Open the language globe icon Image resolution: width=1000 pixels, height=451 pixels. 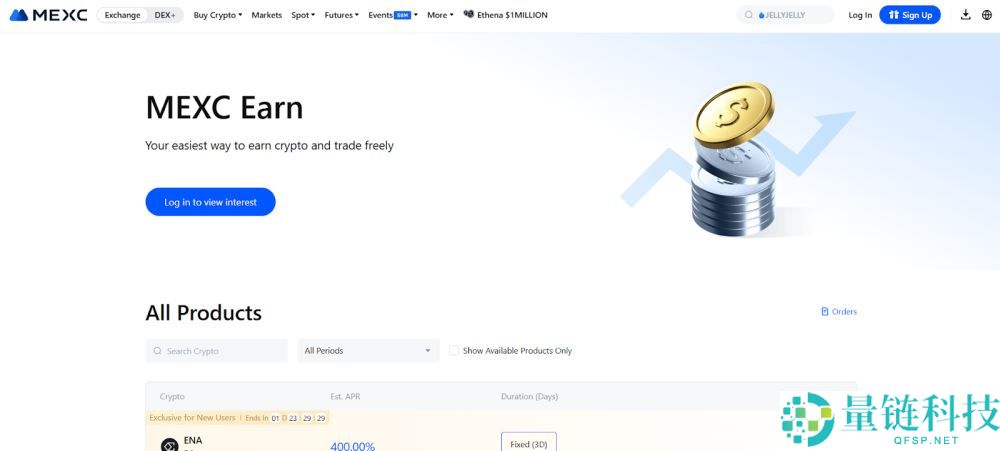pyautogui.click(x=986, y=15)
